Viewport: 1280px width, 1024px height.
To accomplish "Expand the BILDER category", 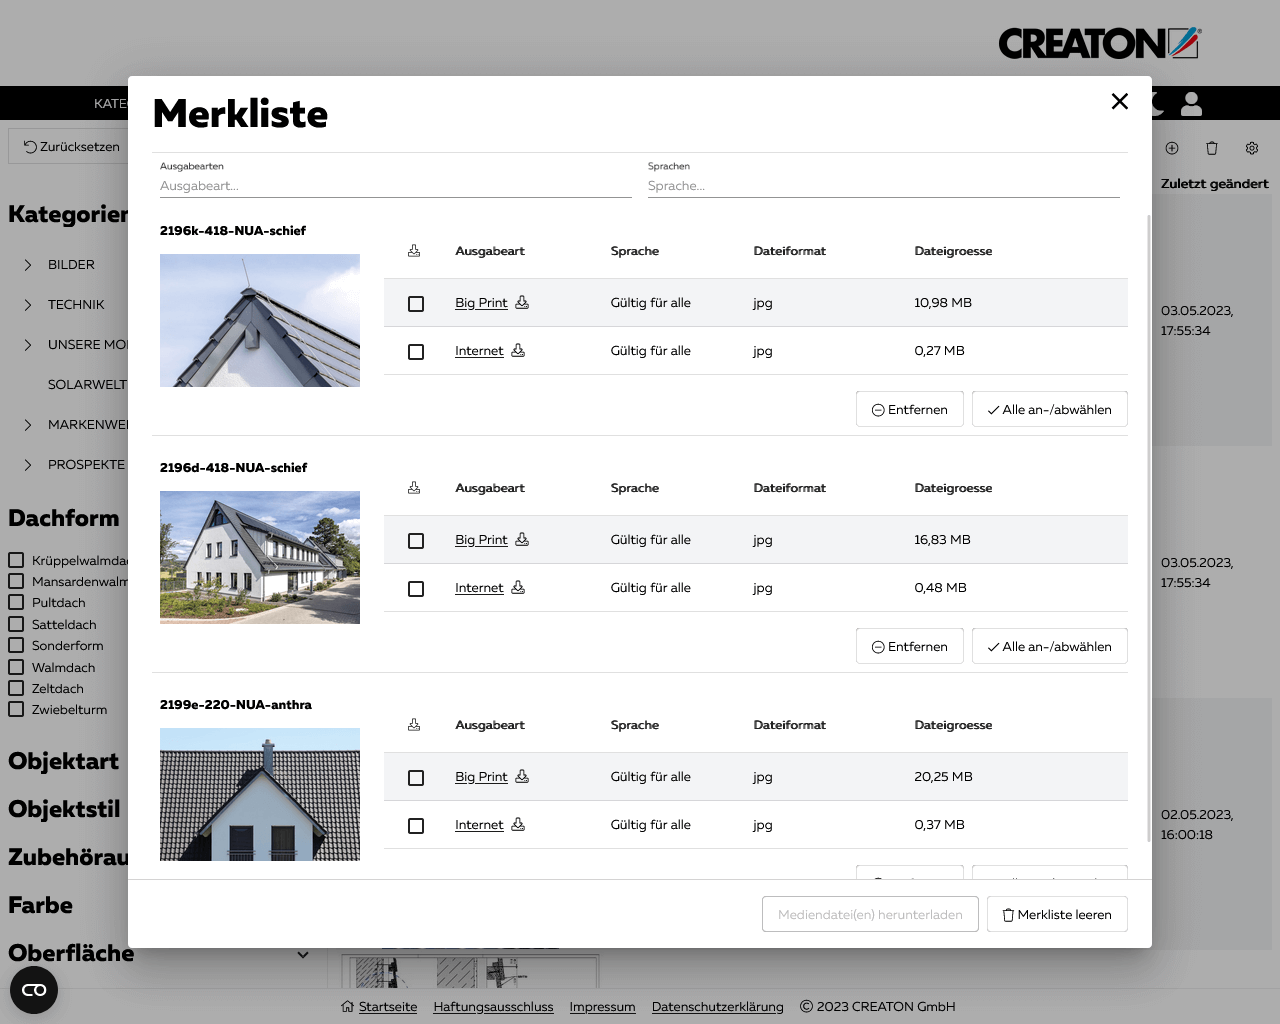I will point(28,265).
